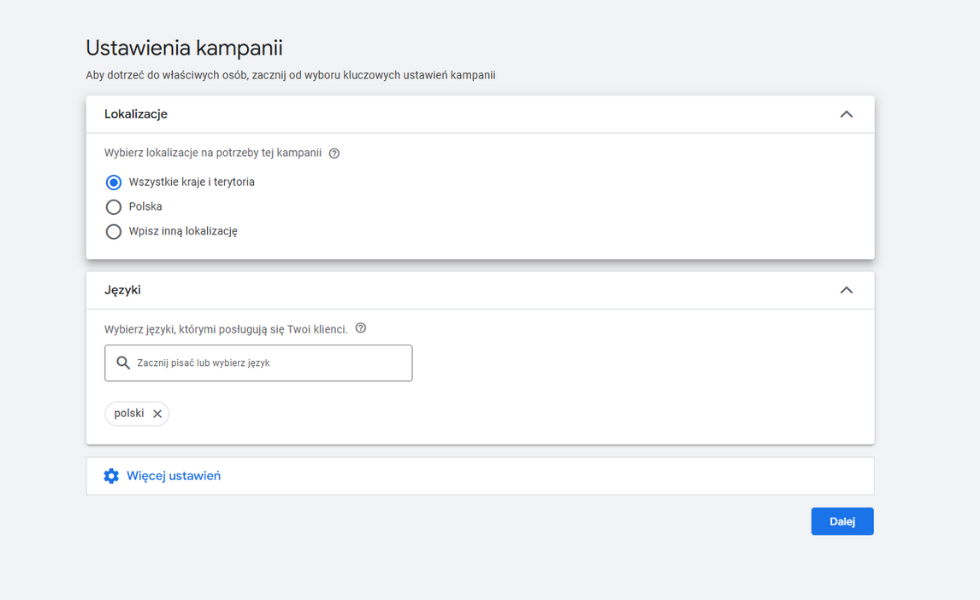Remove the polski language chip with X
This screenshot has width=980, height=600.
click(x=157, y=414)
